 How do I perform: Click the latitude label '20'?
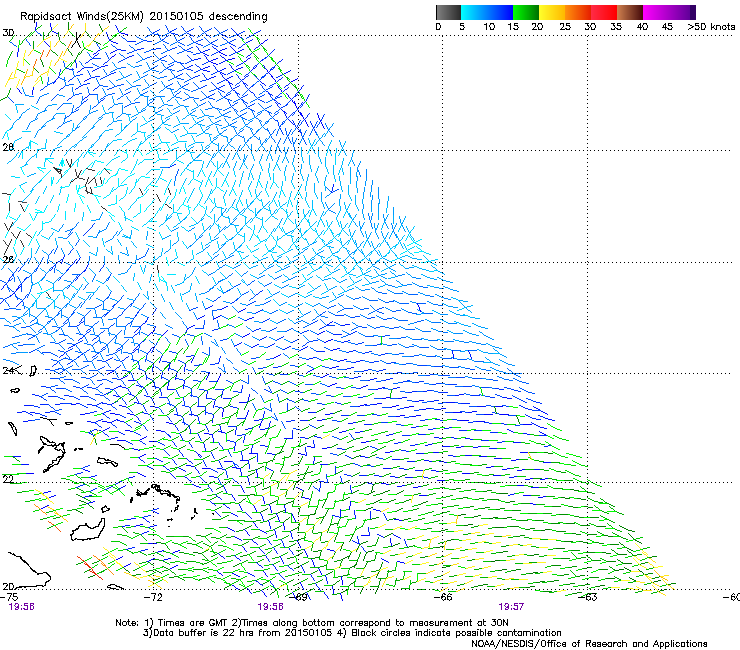(x=8, y=586)
